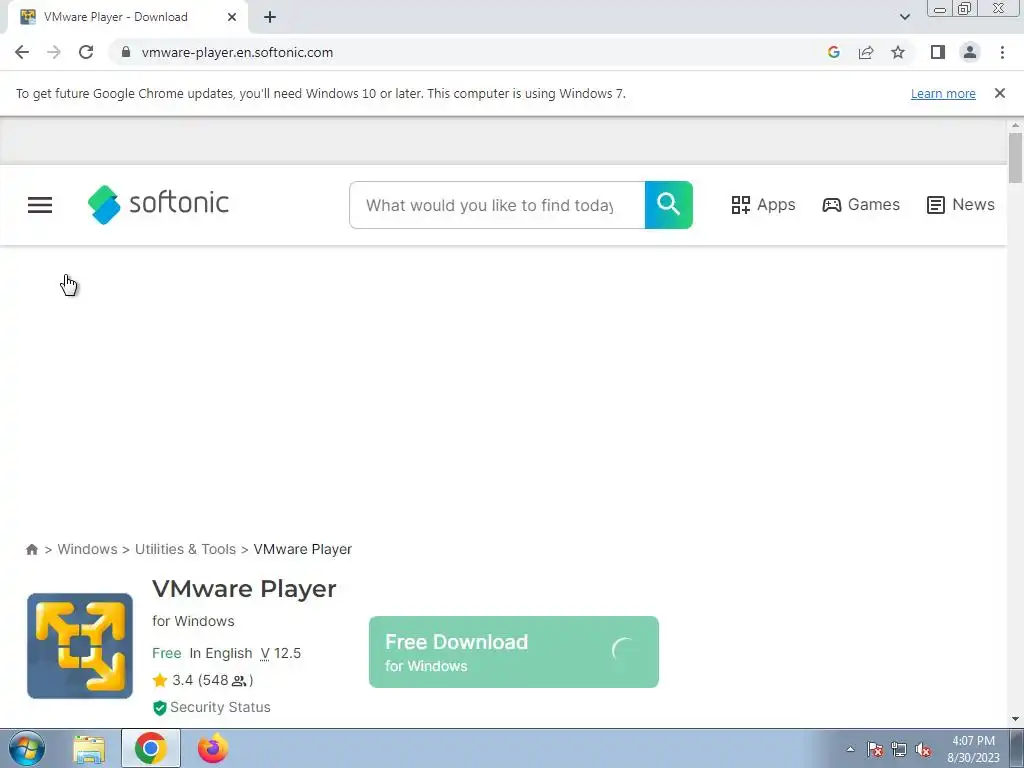Click the 'VMware Player' page heading
Image resolution: width=1024 pixels, height=768 pixels.
point(244,588)
